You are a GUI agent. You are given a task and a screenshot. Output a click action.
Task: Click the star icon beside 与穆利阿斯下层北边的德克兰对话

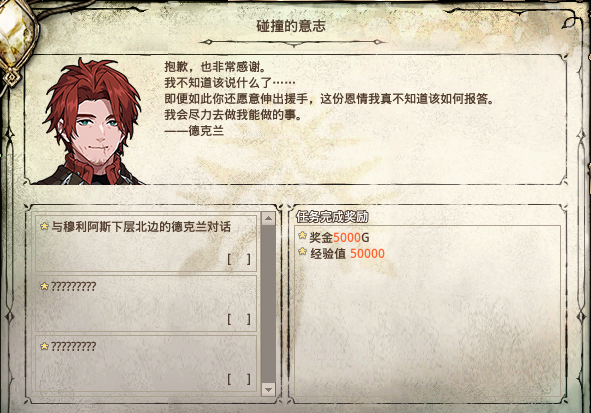coord(44,226)
